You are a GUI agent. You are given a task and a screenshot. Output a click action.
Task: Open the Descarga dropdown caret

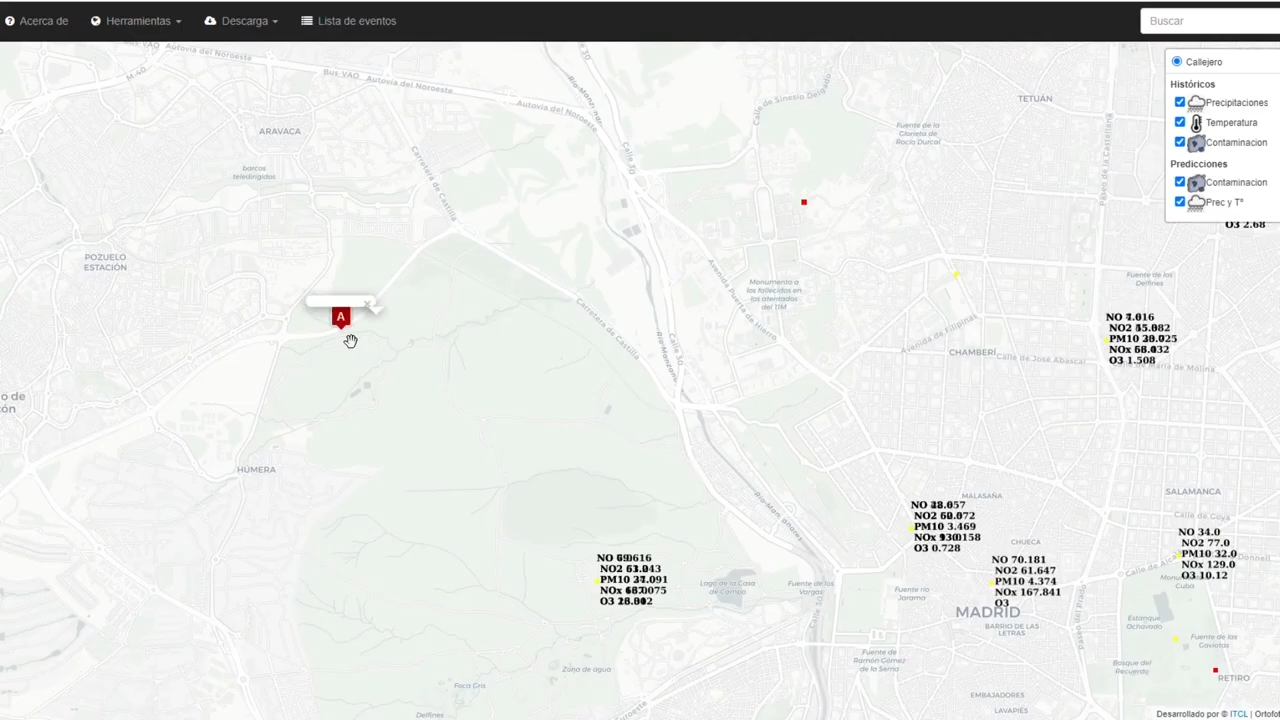274,21
